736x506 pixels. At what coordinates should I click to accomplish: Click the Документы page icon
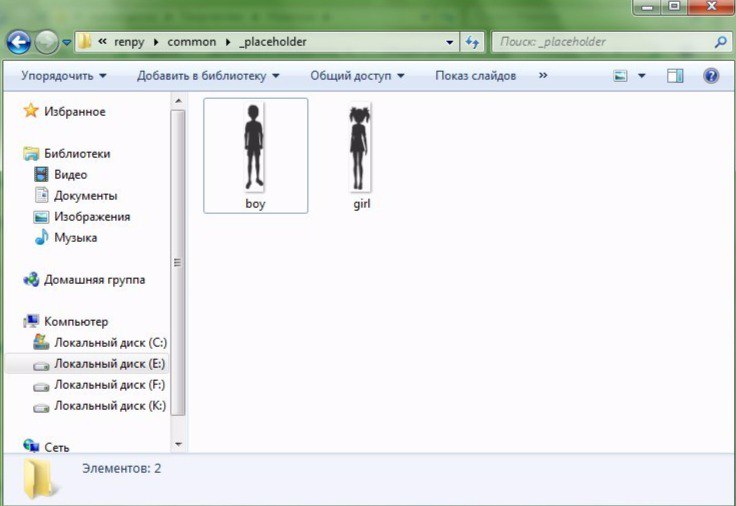[x=42, y=195]
